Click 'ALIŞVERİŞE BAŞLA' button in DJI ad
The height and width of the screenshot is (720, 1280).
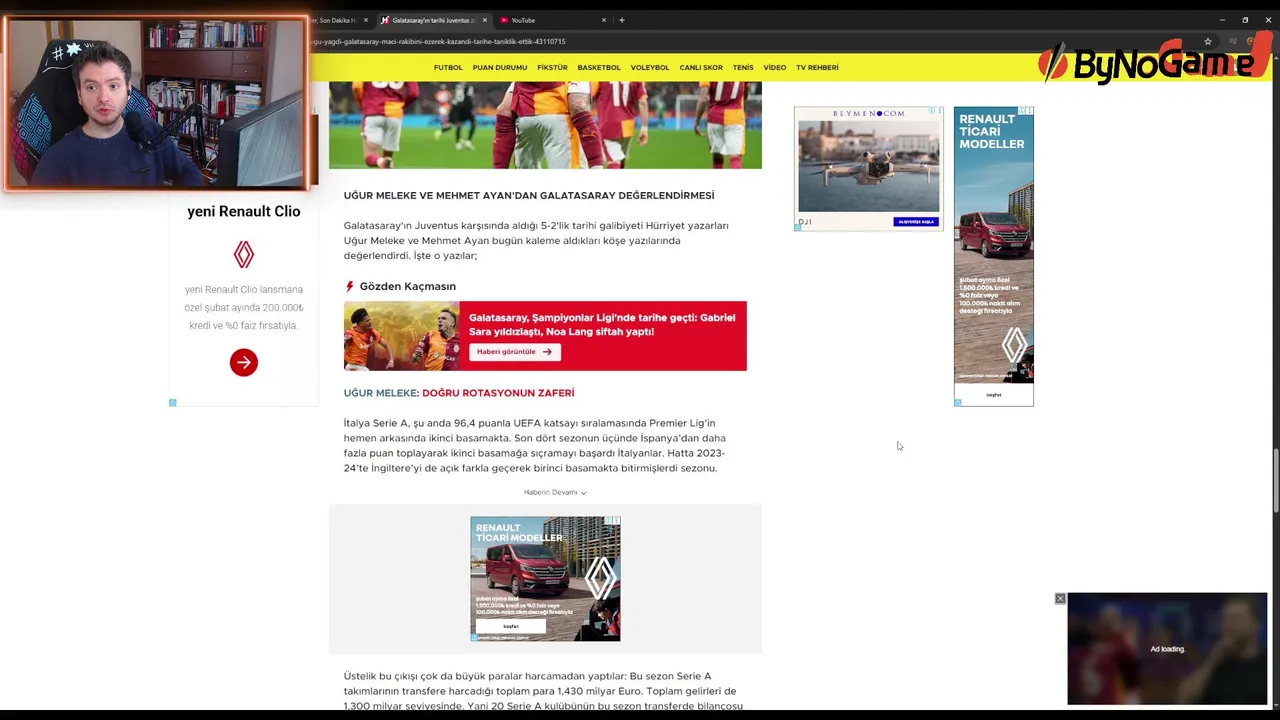click(916, 222)
